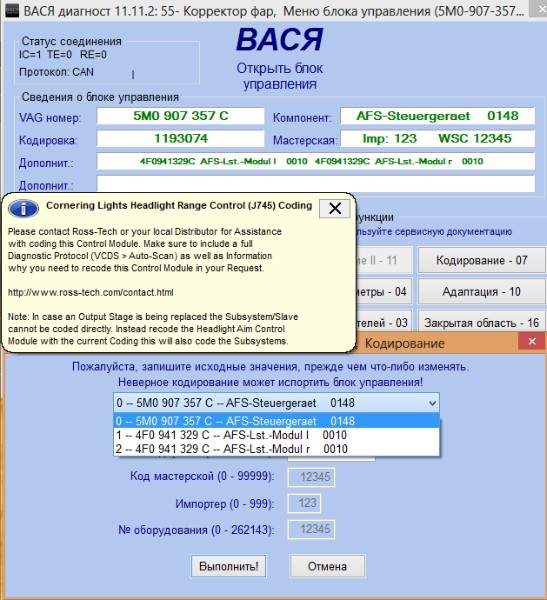
Task: Click the '№ оборудования (0 - 262143):' label
Action: tap(196, 530)
